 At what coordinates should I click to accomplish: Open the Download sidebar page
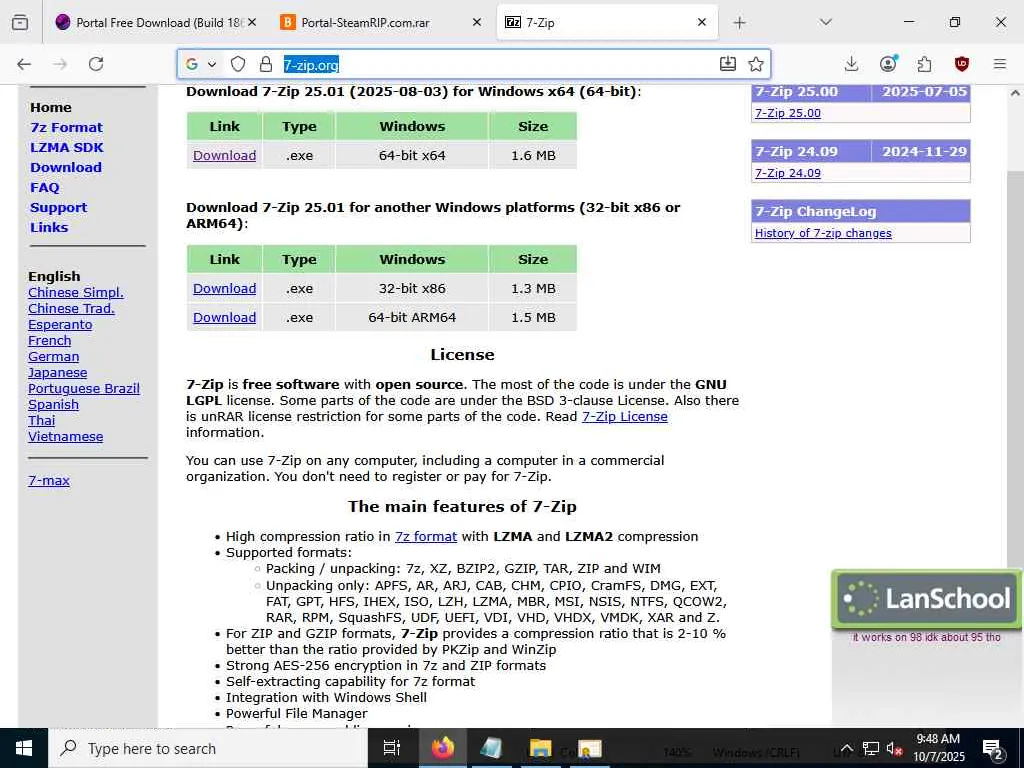(66, 167)
